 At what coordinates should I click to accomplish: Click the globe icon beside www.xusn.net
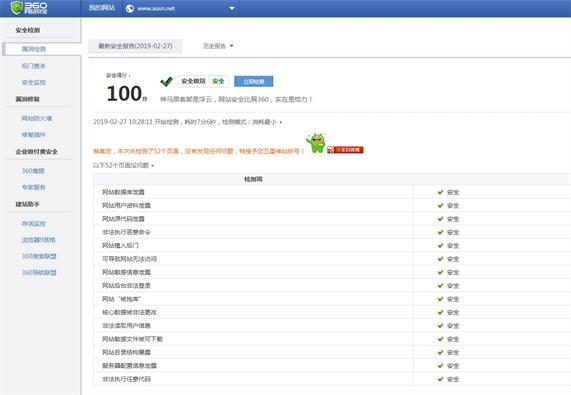130,8
